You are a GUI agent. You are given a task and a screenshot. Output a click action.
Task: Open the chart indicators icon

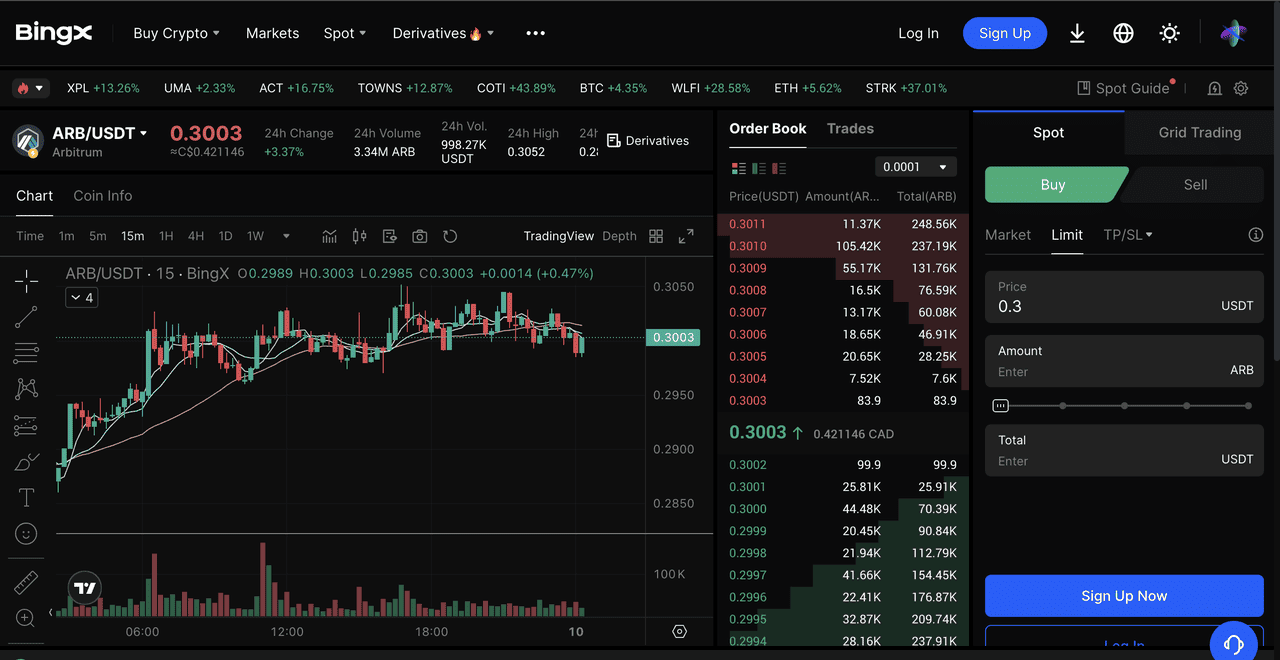click(x=329, y=236)
